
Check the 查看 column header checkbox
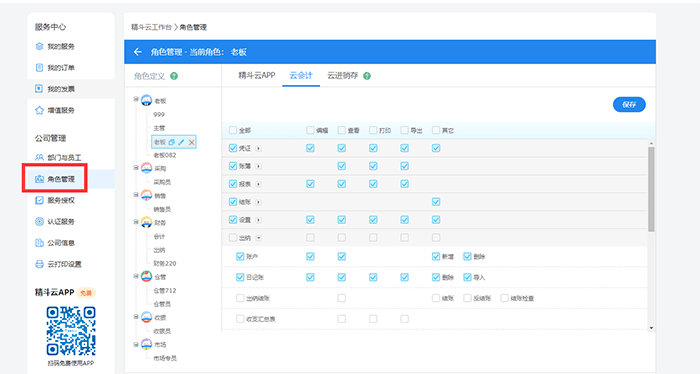(342, 130)
